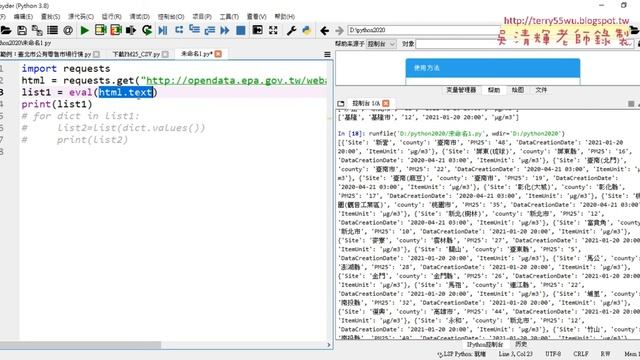
Task: Click the console stop square icon
Action: (x=631, y=104)
